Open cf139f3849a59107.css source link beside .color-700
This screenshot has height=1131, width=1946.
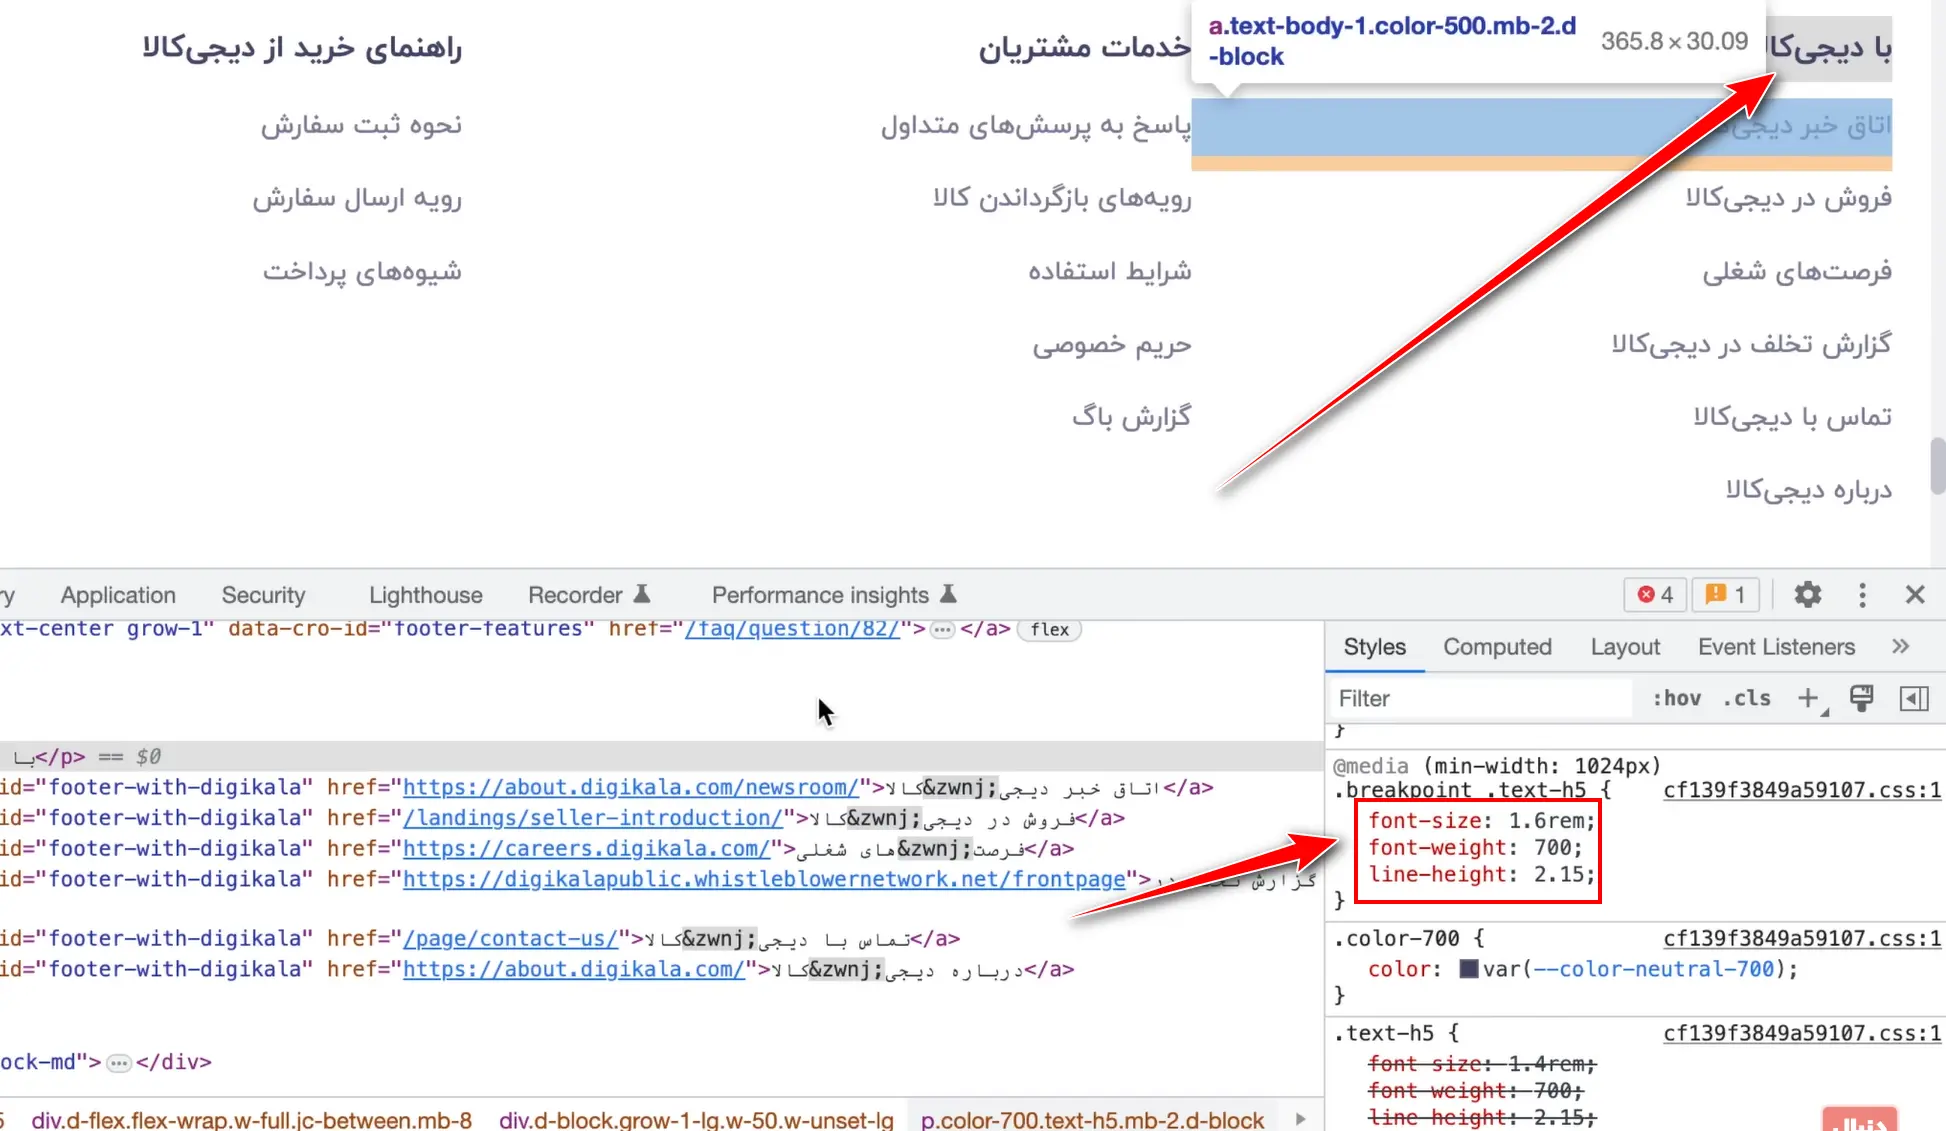tap(1802, 938)
